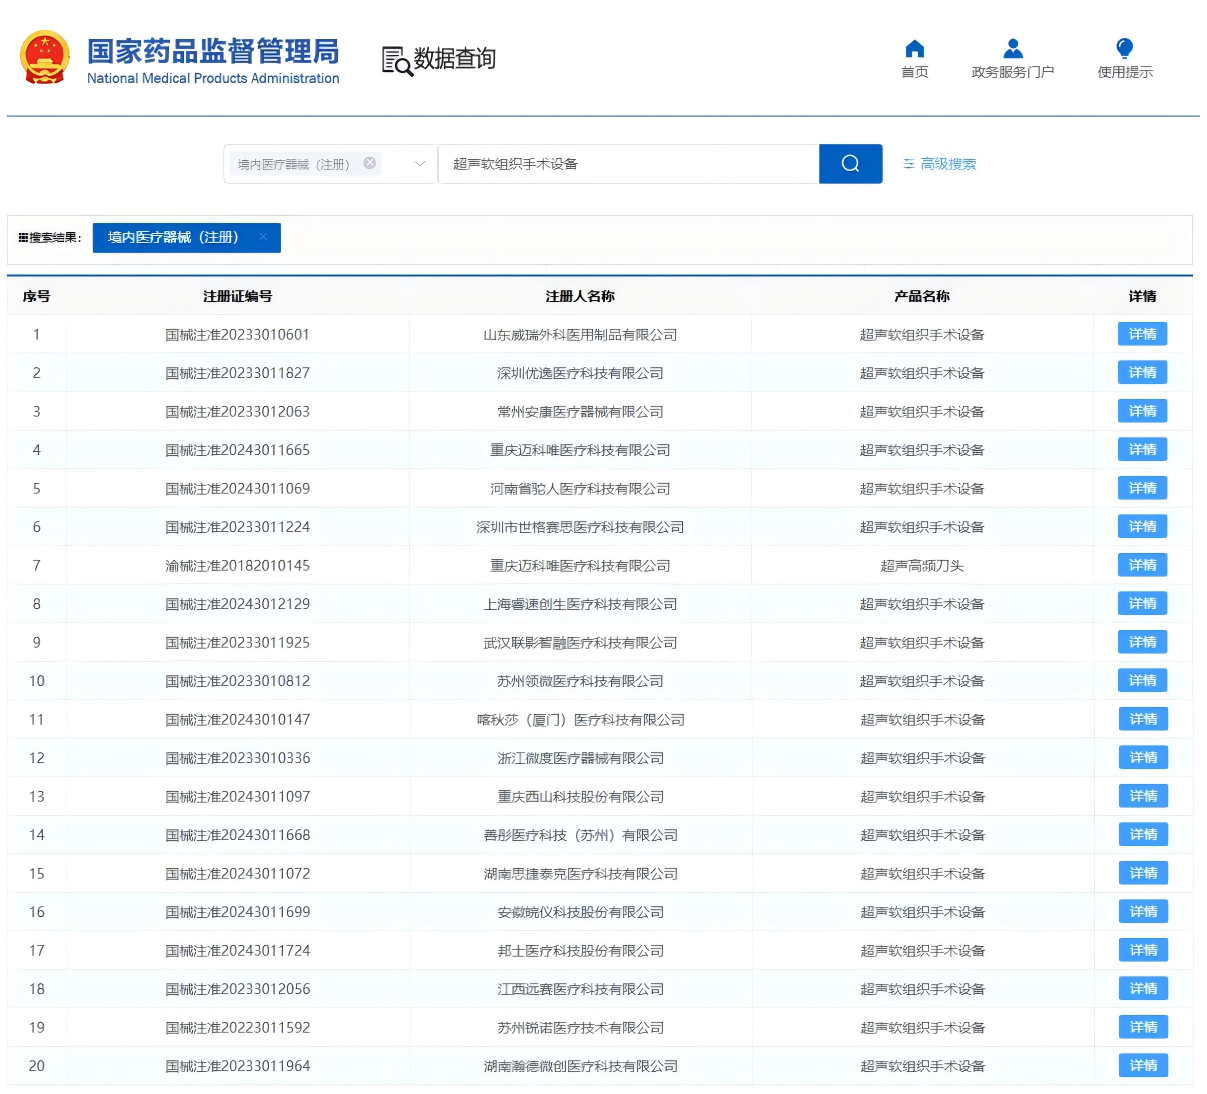Expand the database category dropdown arrow

pyautogui.click(x=420, y=164)
